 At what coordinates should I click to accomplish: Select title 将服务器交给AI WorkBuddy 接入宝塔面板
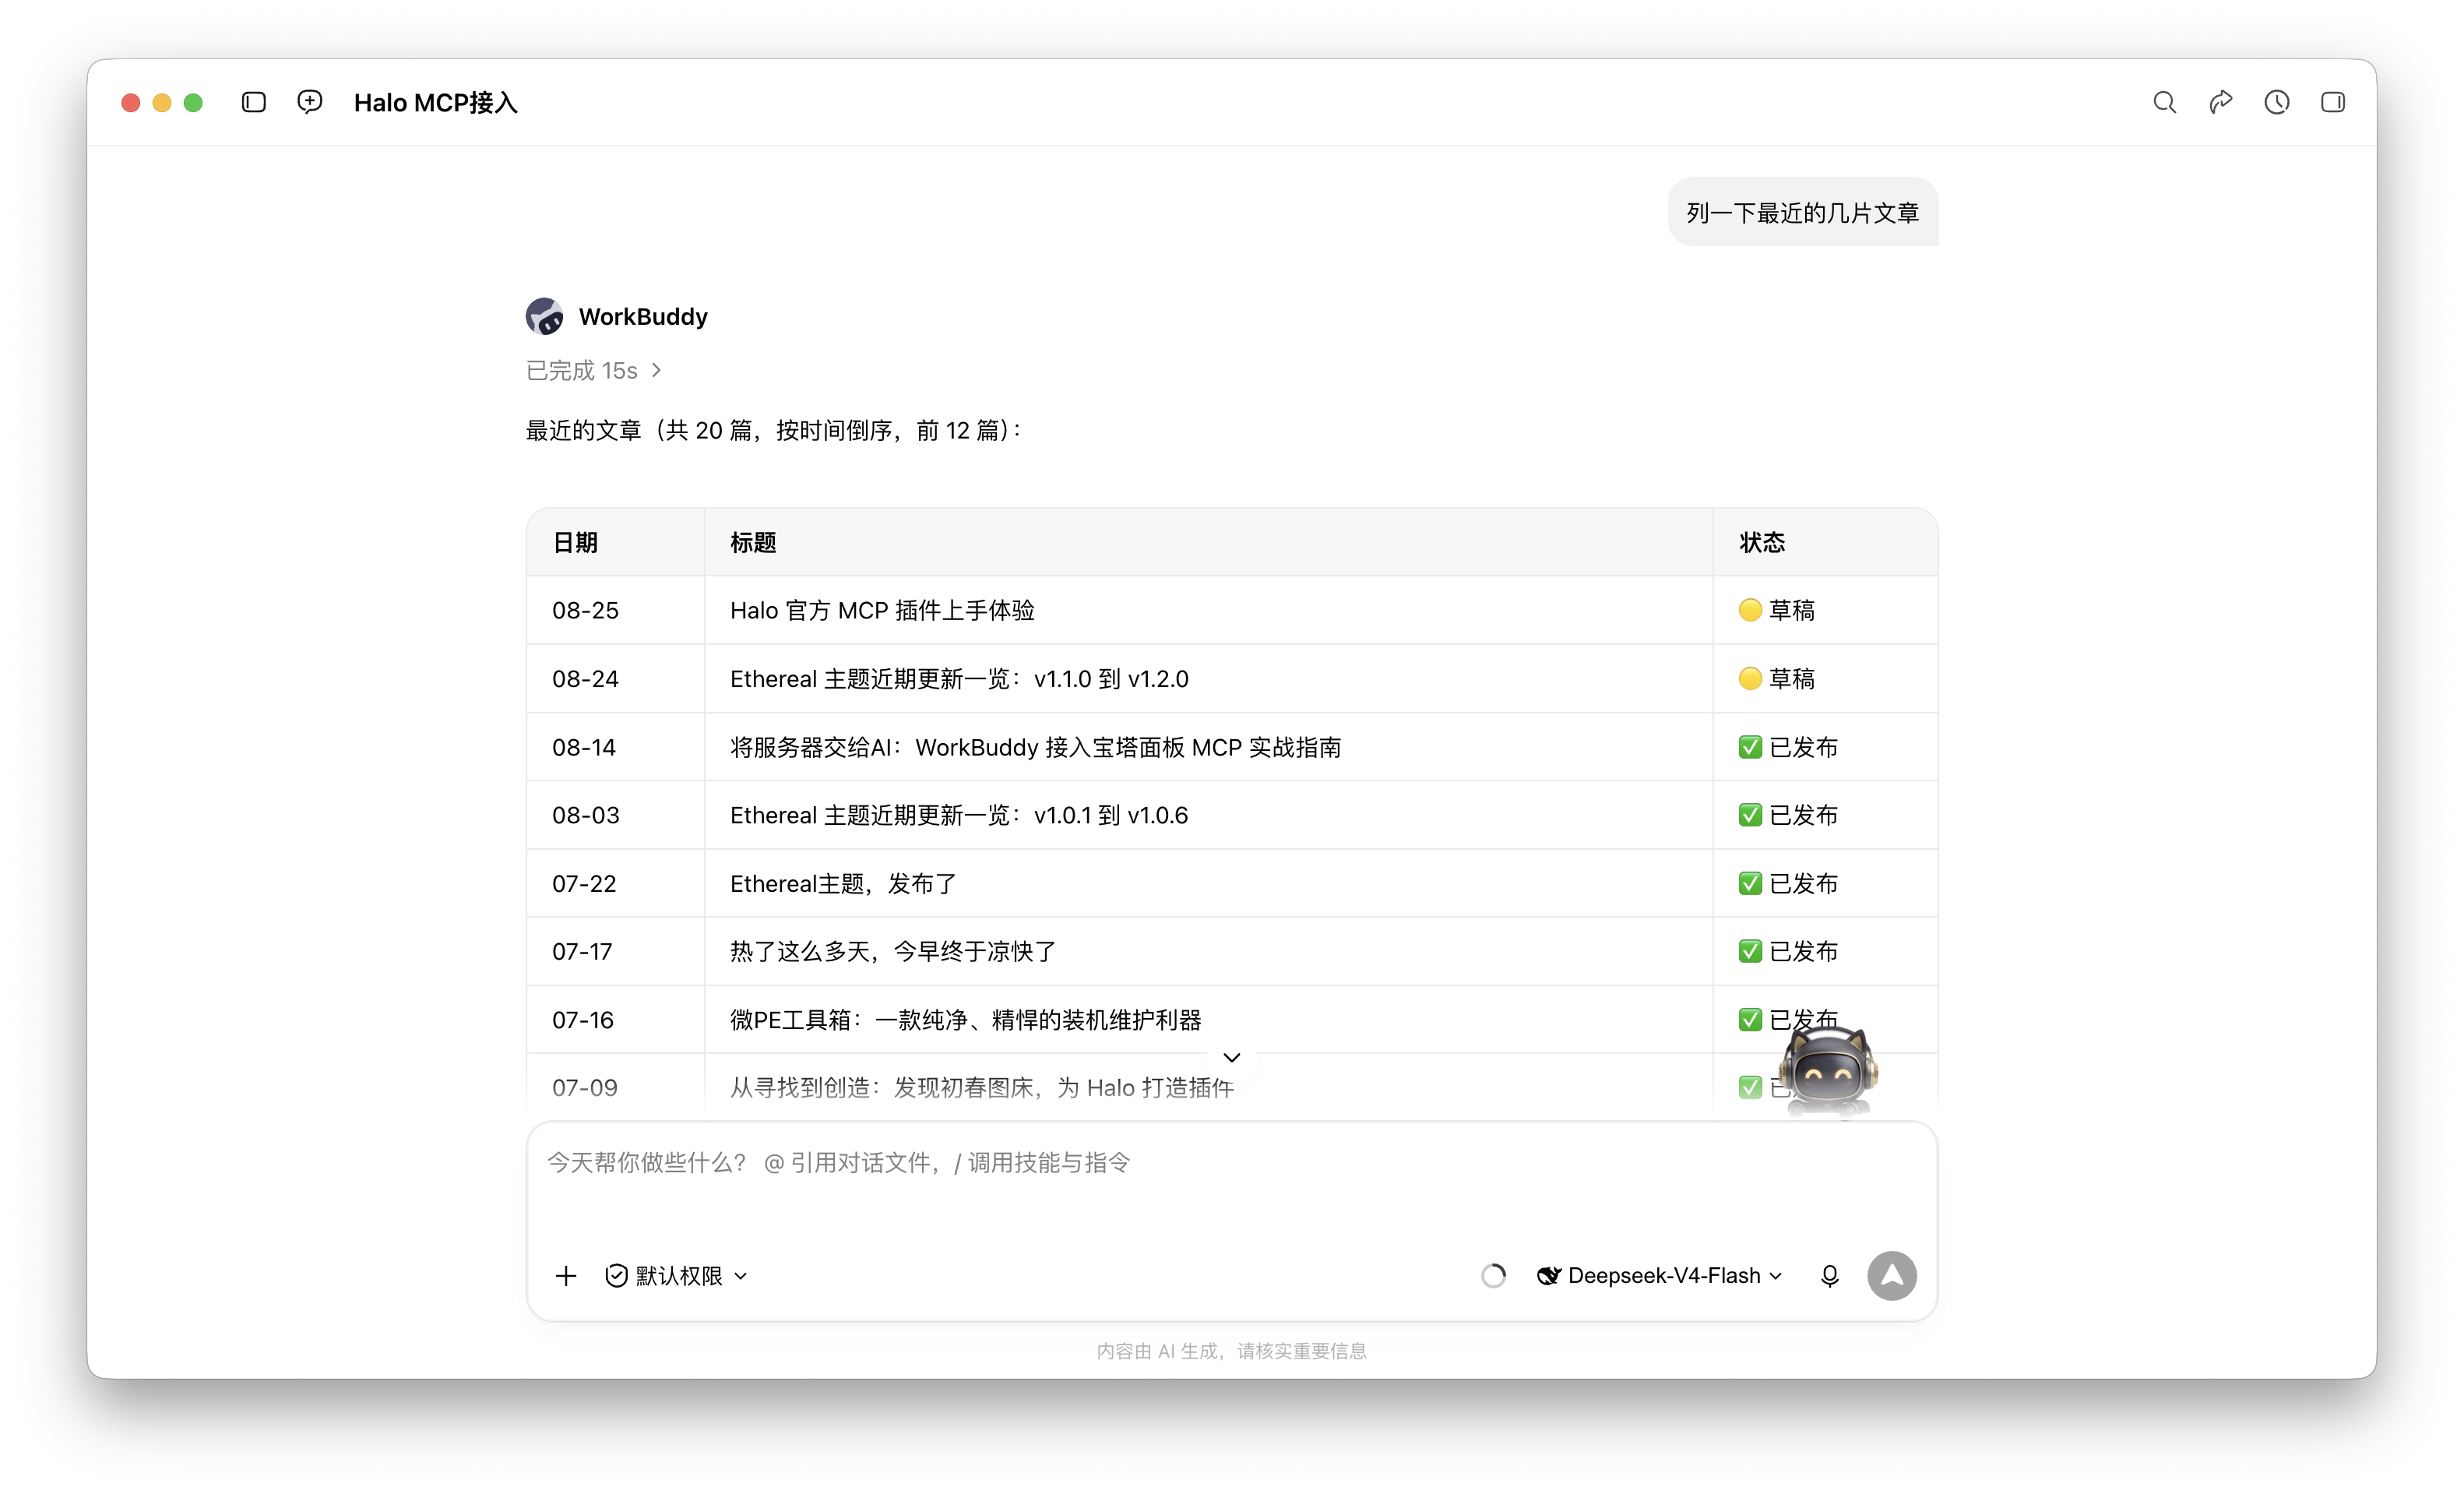[x=1036, y=747]
